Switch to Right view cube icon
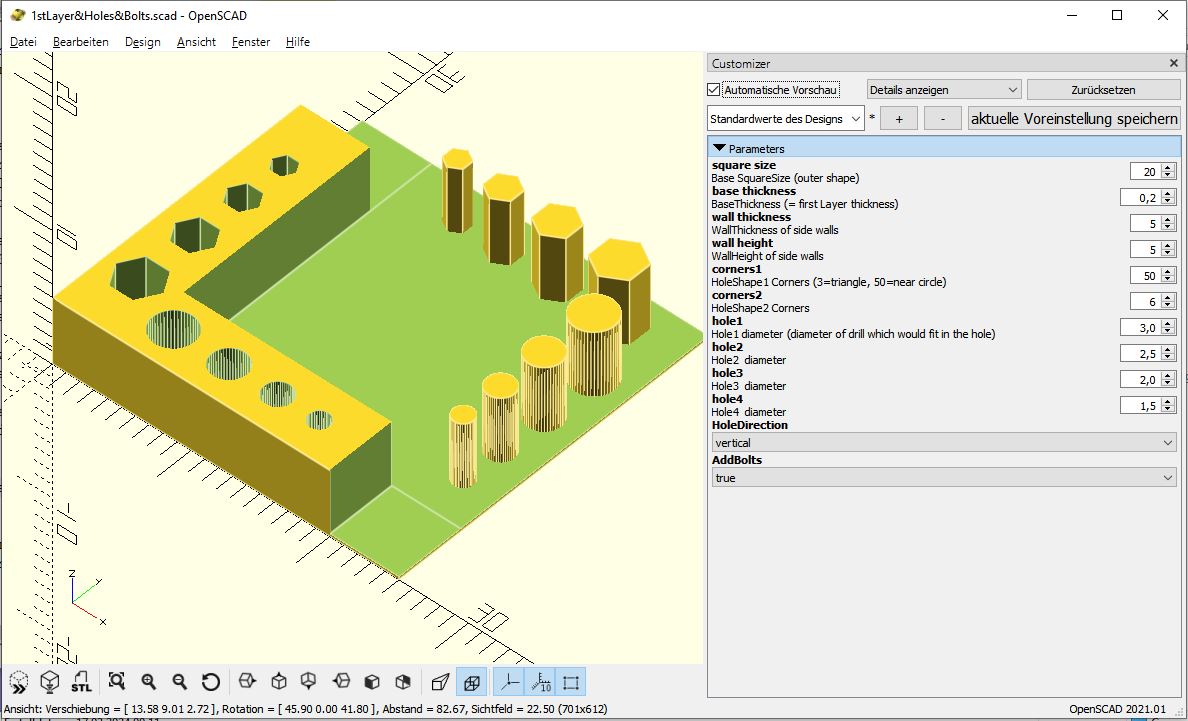 point(247,682)
